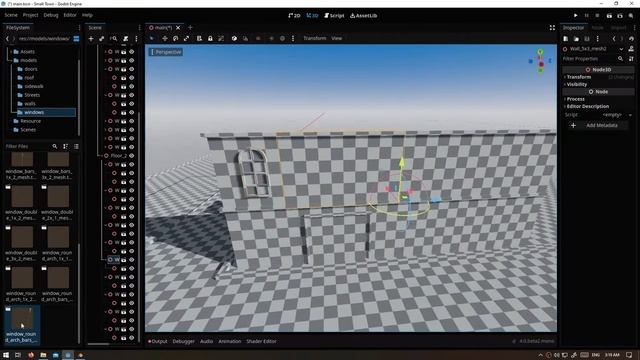Image resolution: width=640 pixels, height=360 pixels.
Task: Open the Perspective view menu
Action: tap(166, 52)
